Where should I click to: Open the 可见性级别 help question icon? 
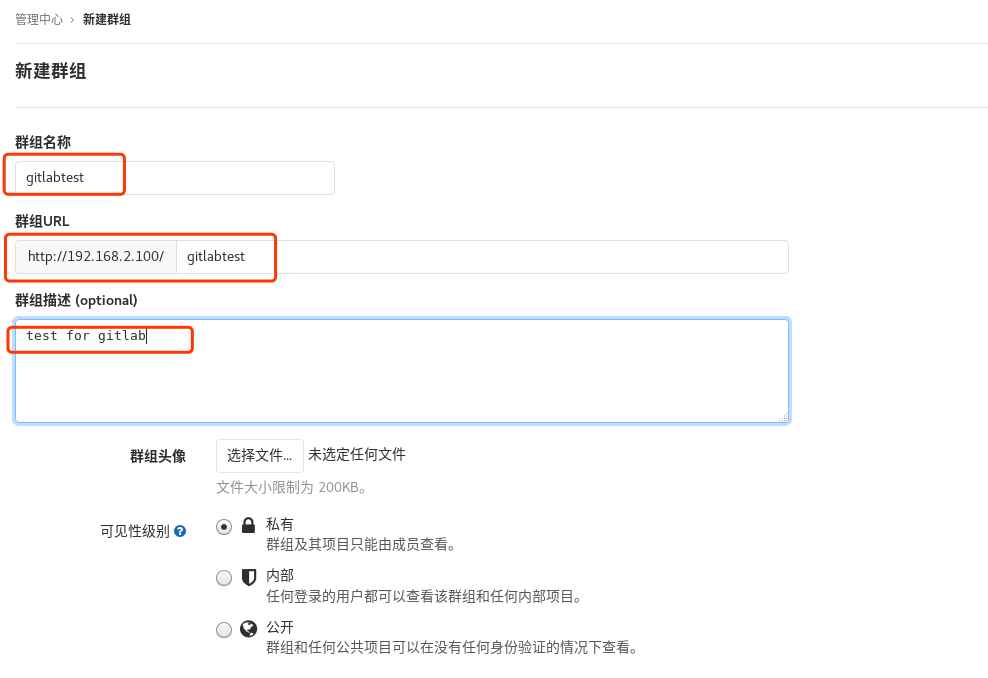[179, 531]
